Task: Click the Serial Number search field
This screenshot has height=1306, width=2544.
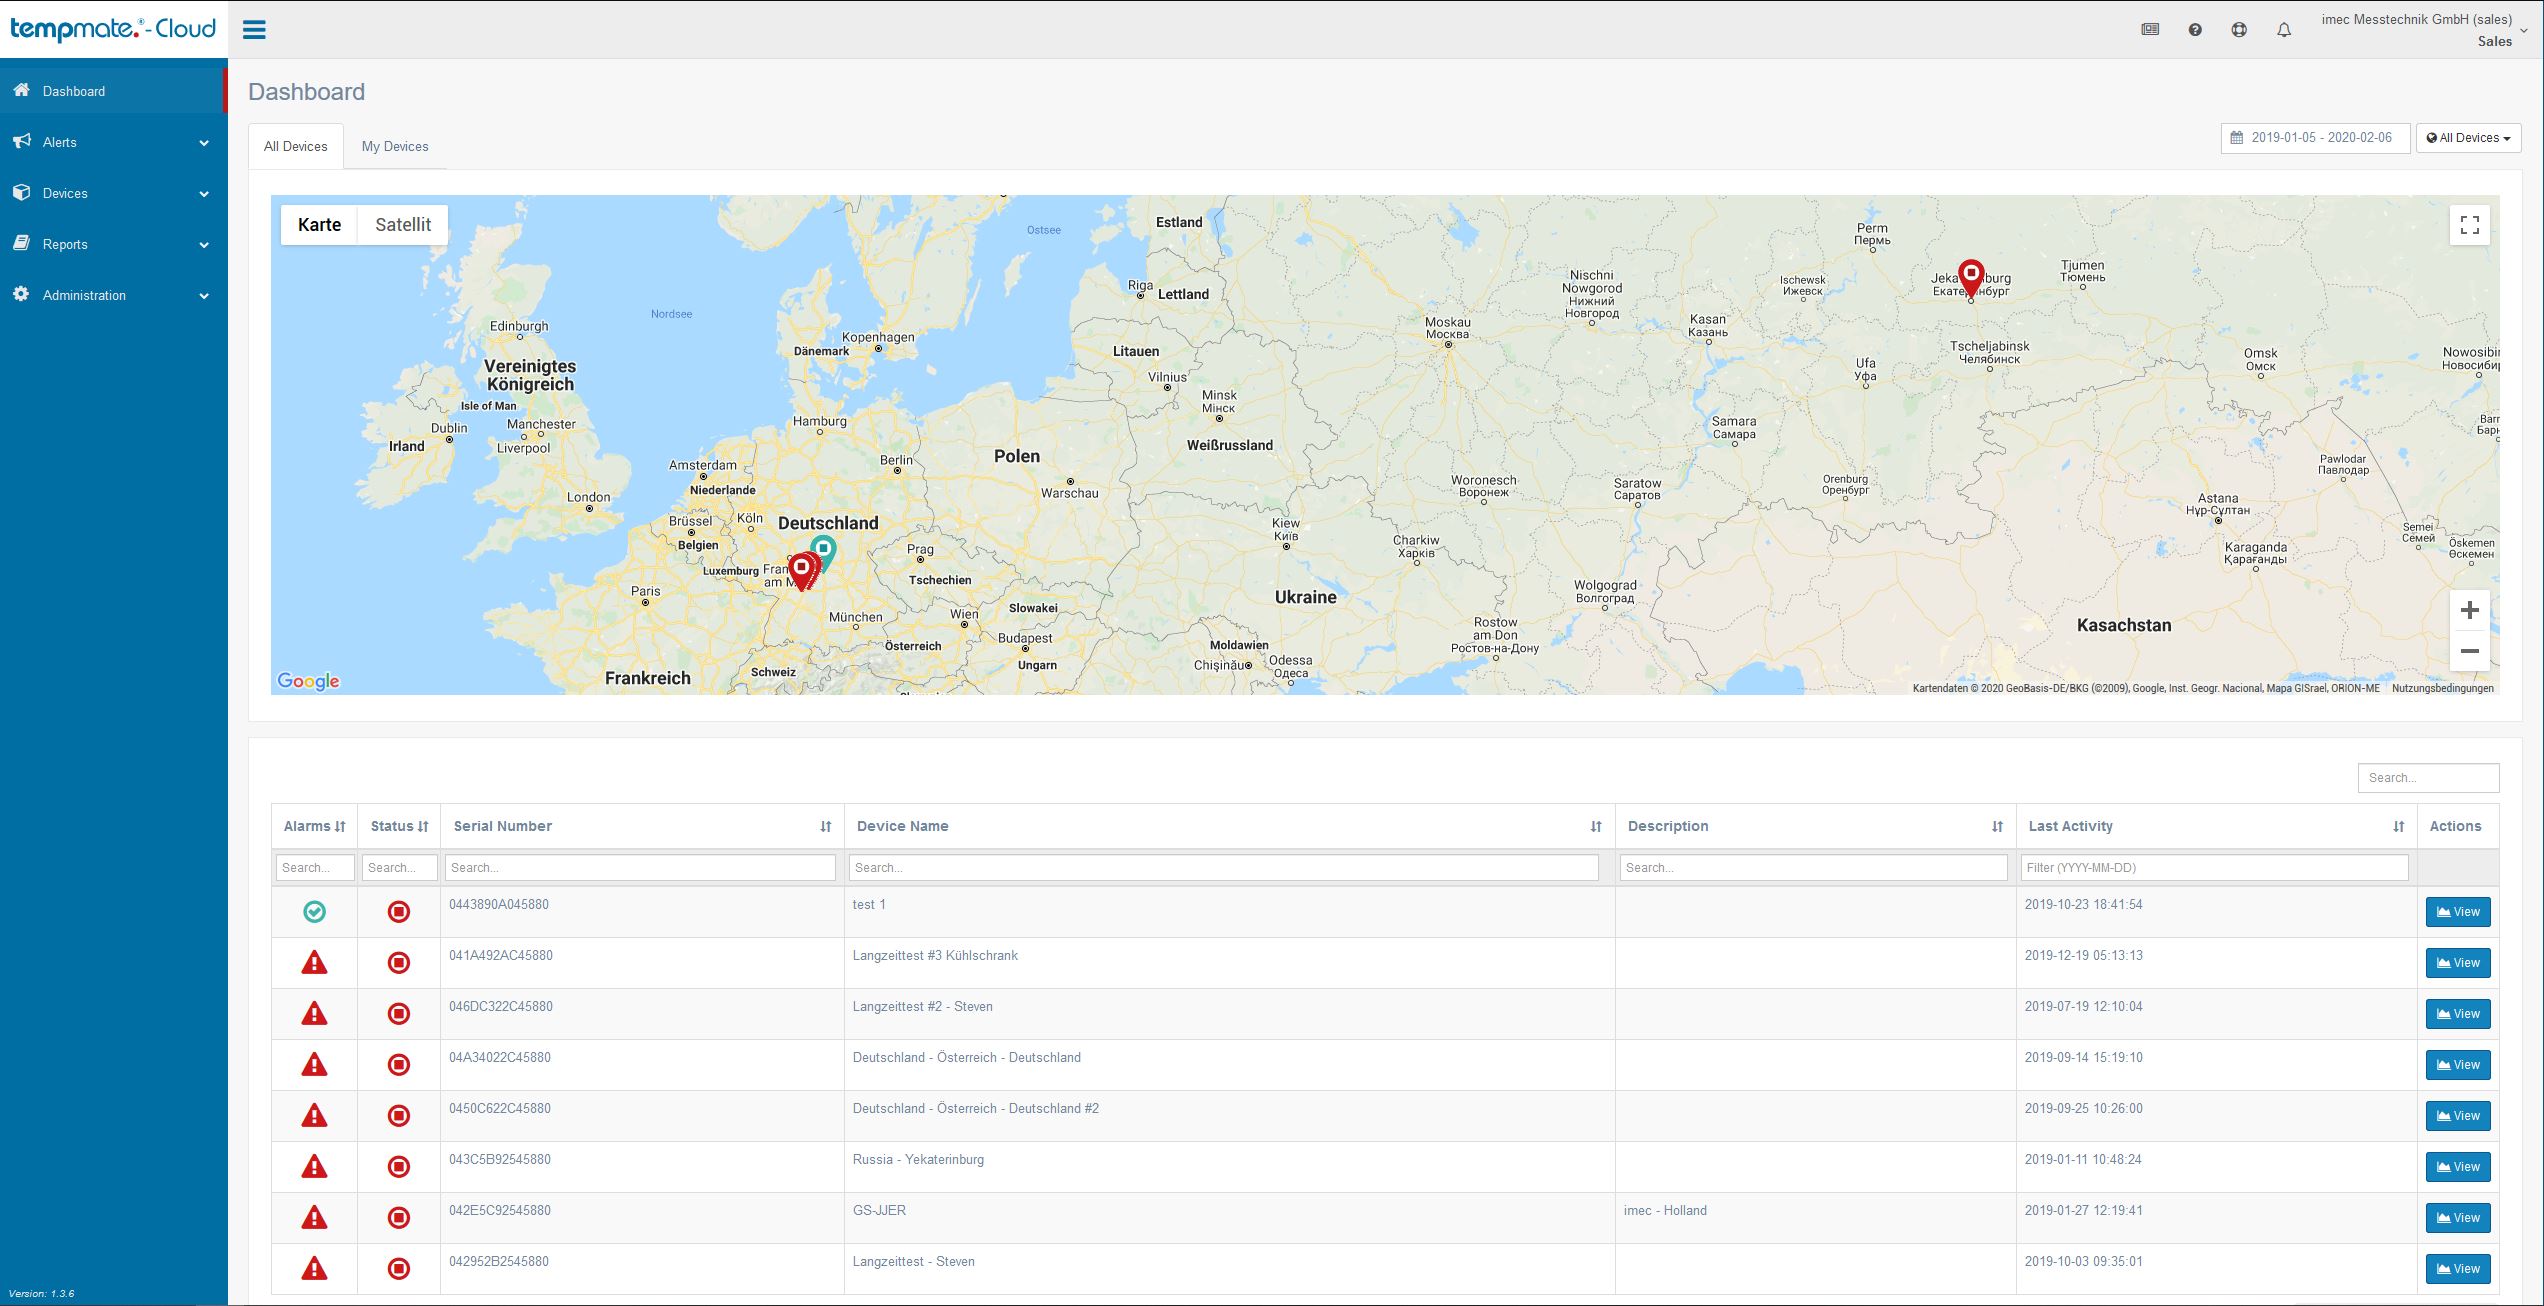Action: click(640, 868)
